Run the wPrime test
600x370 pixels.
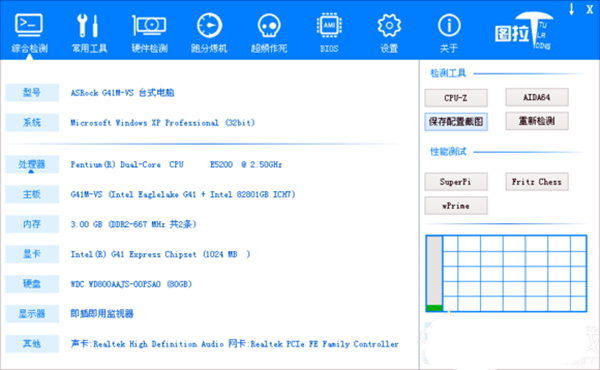click(x=456, y=205)
